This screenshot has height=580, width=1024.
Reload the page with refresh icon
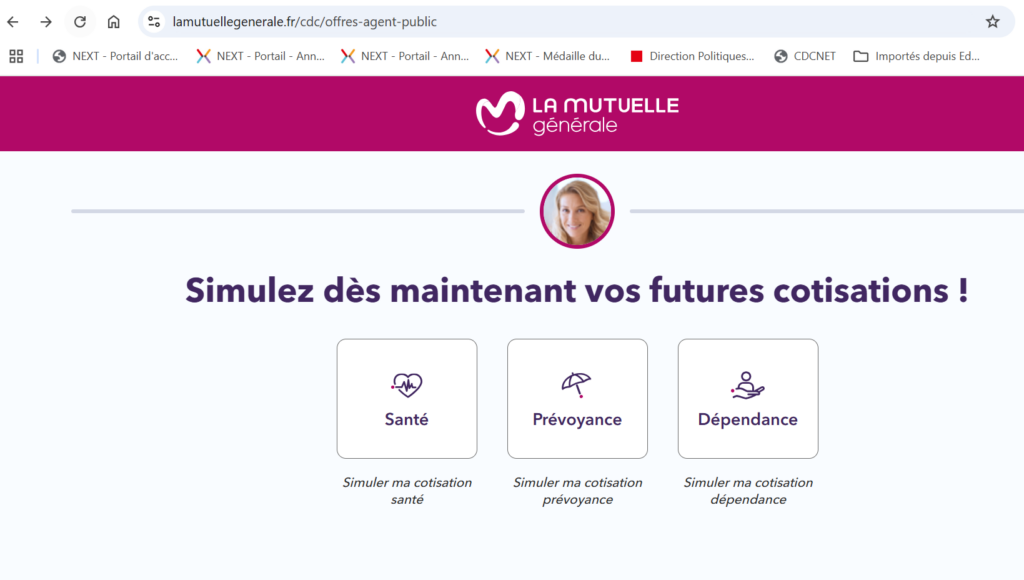click(80, 22)
